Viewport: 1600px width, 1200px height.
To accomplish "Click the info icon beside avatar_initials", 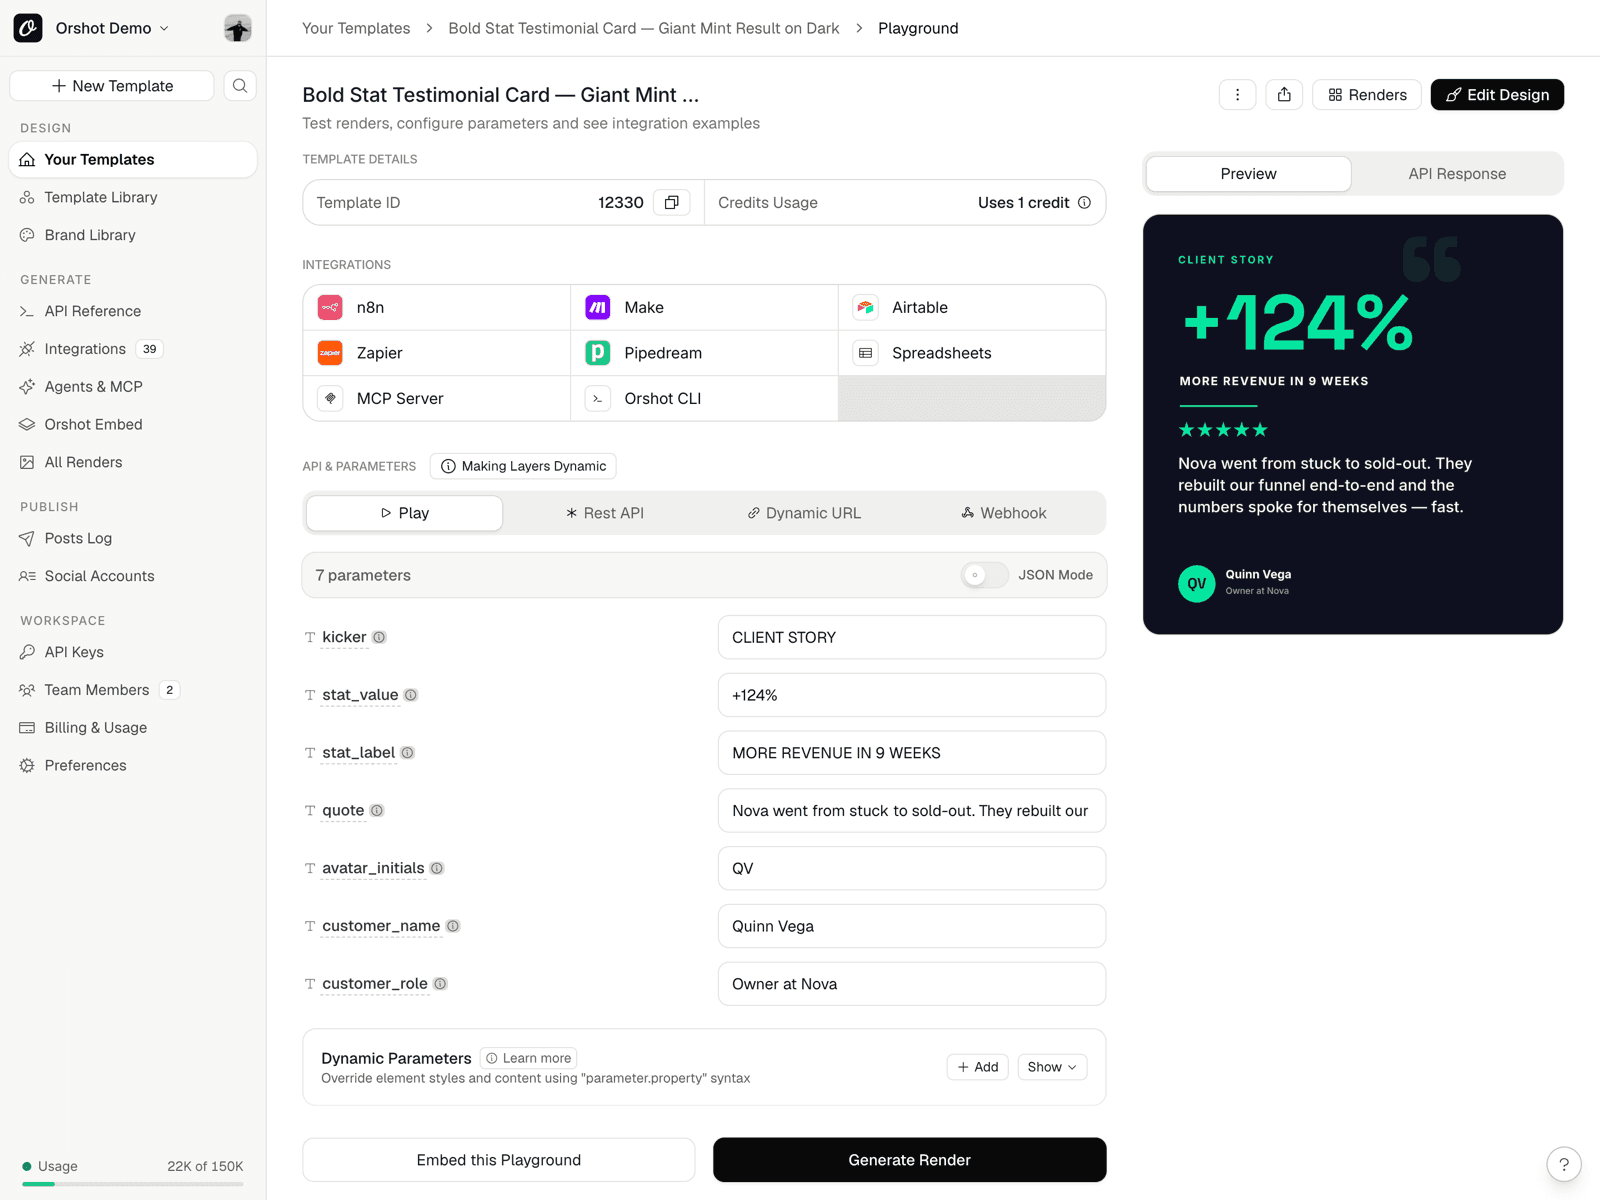I will [x=437, y=868].
